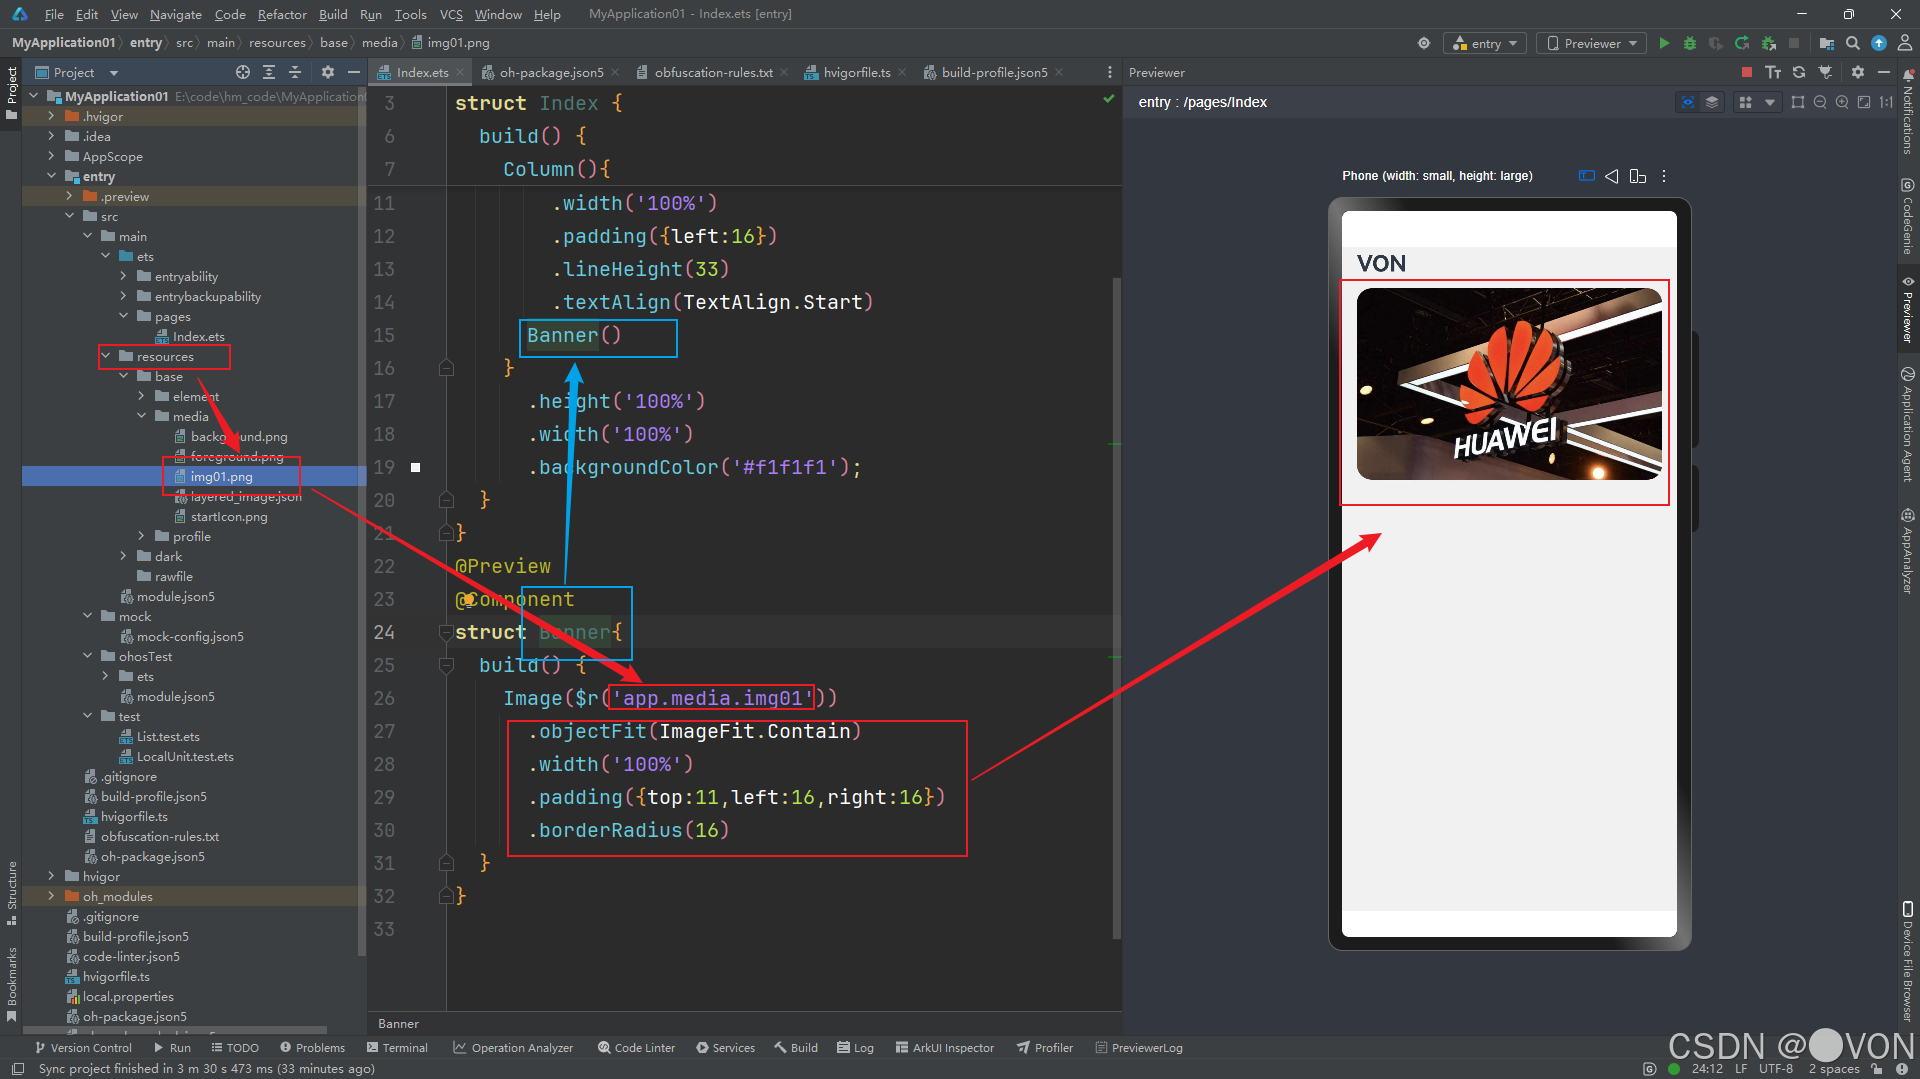Screen dimensions: 1920x1079
Task: Expand all in Project panel
Action: (x=269, y=72)
